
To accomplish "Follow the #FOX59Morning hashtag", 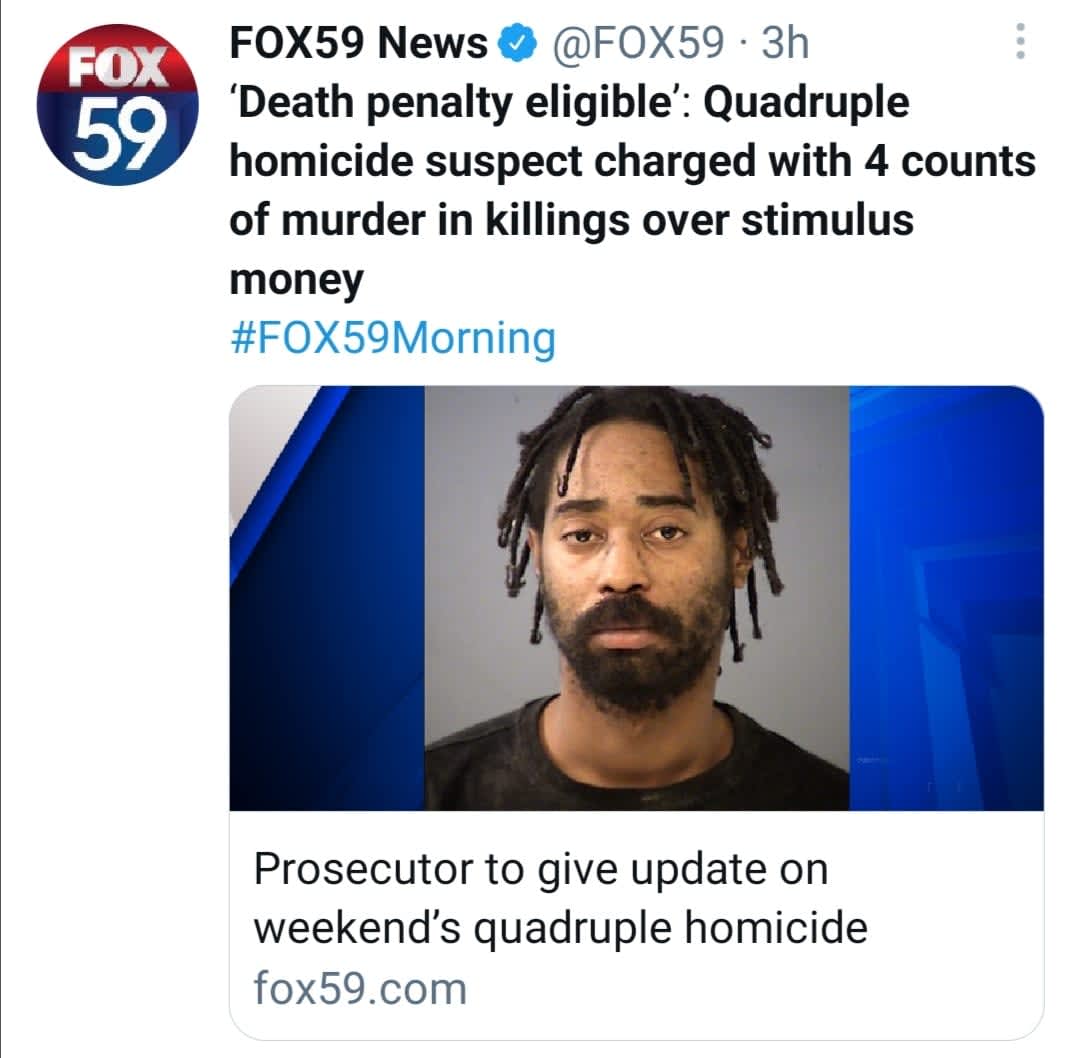I will 393,338.
